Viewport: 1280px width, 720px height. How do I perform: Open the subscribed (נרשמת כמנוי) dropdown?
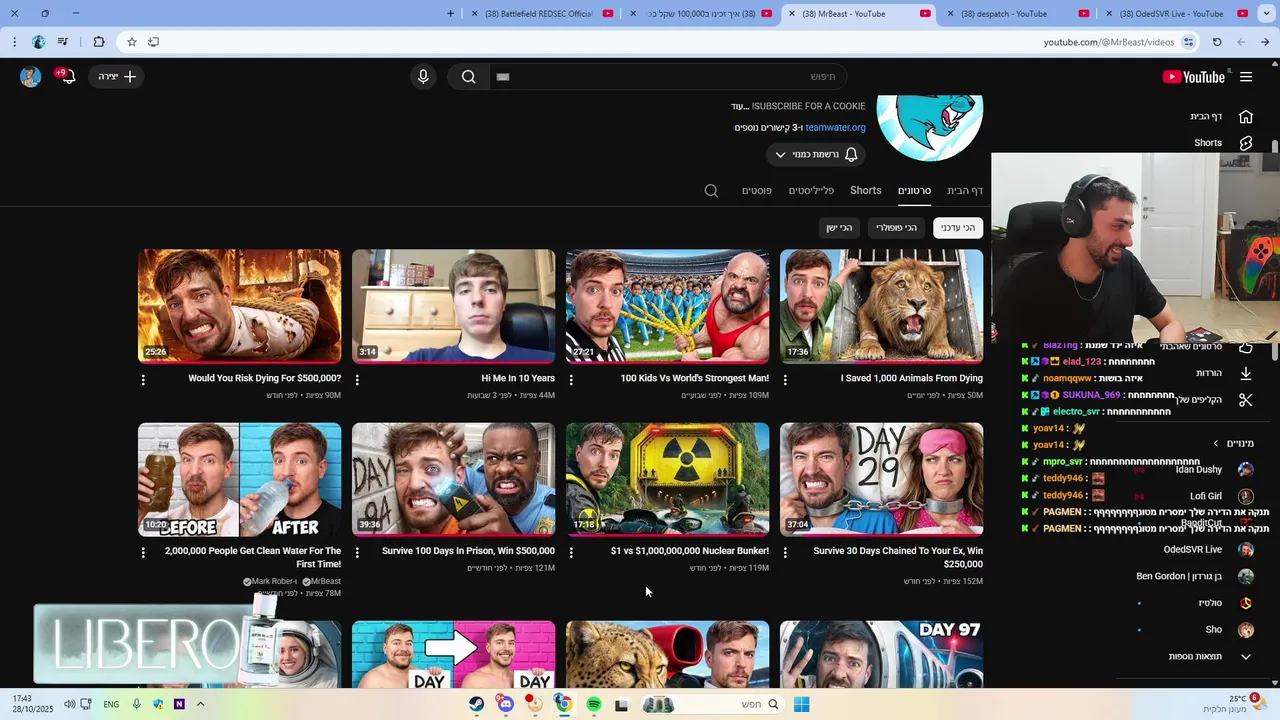coord(816,154)
